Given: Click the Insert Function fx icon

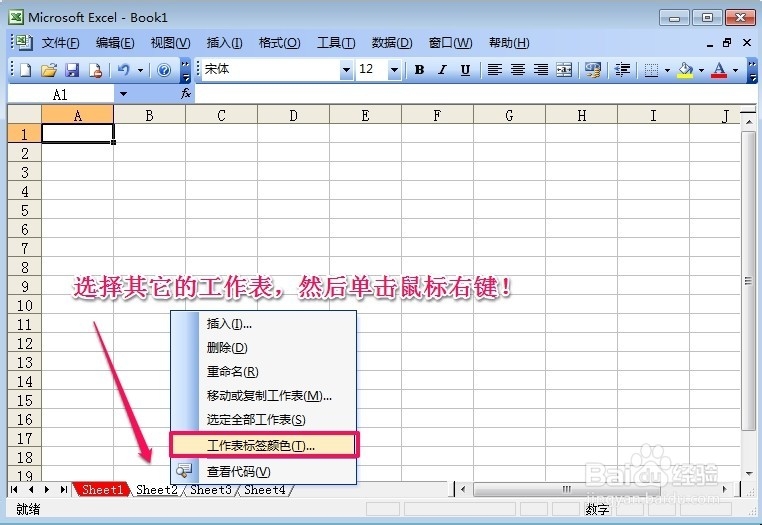Looking at the screenshot, I should 186,93.
